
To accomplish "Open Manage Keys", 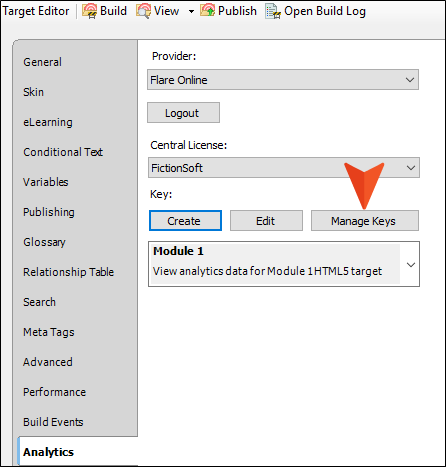I will pos(365,220).
